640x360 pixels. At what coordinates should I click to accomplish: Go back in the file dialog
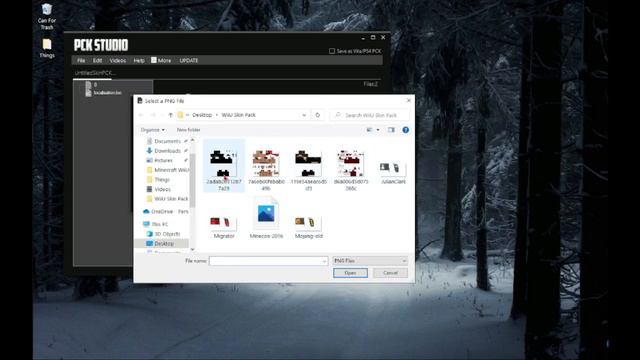(x=141, y=115)
